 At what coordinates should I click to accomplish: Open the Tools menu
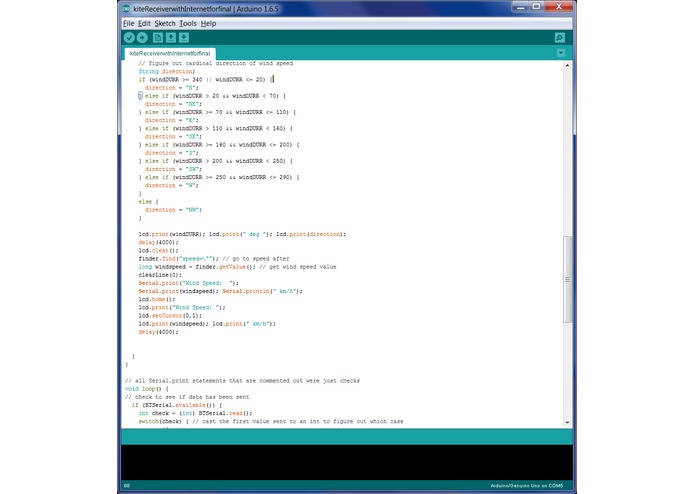[x=188, y=23]
